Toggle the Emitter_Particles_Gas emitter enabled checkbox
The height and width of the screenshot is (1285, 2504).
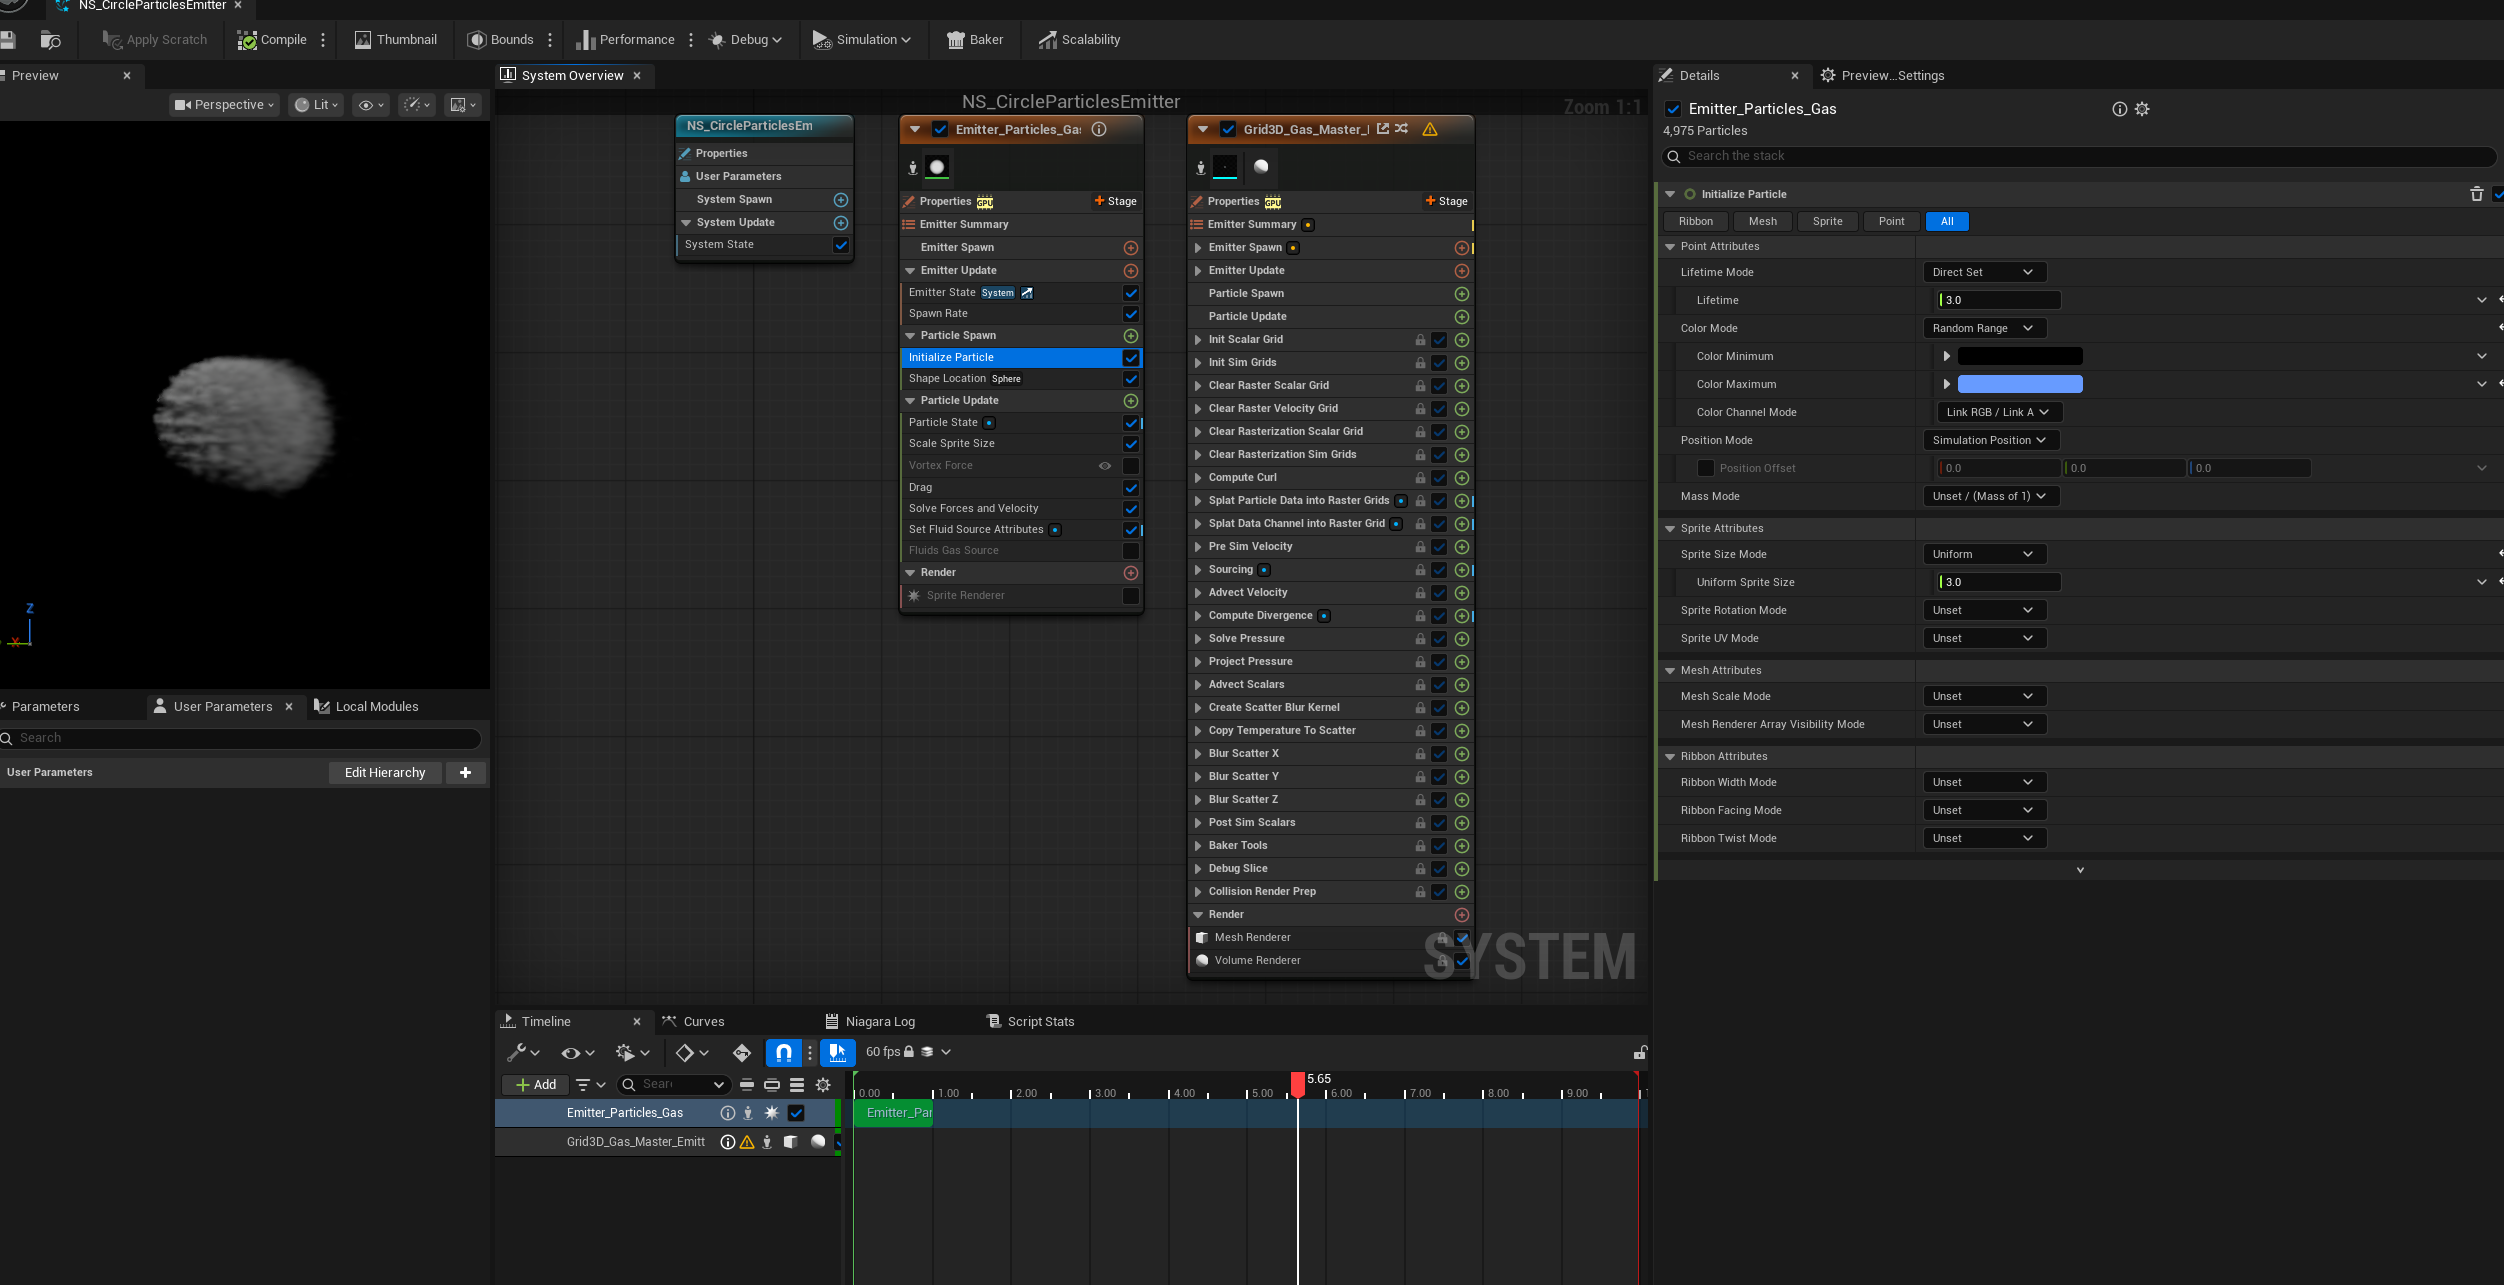tap(940, 129)
